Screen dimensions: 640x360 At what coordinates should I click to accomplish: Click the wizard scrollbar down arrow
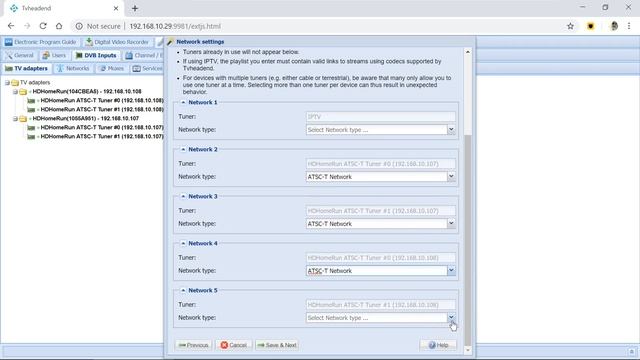pyautogui.click(x=468, y=350)
